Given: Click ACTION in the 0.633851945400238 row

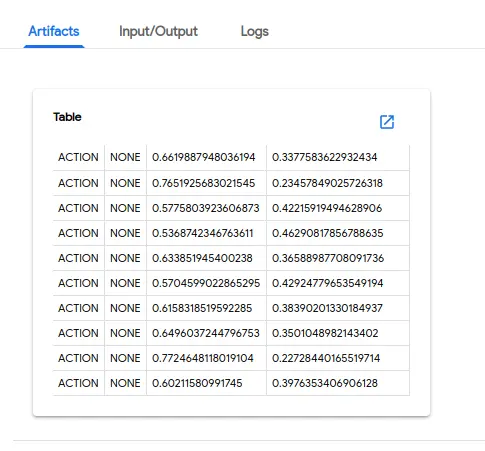Looking at the screenshot, I should (x=78, y=258).
